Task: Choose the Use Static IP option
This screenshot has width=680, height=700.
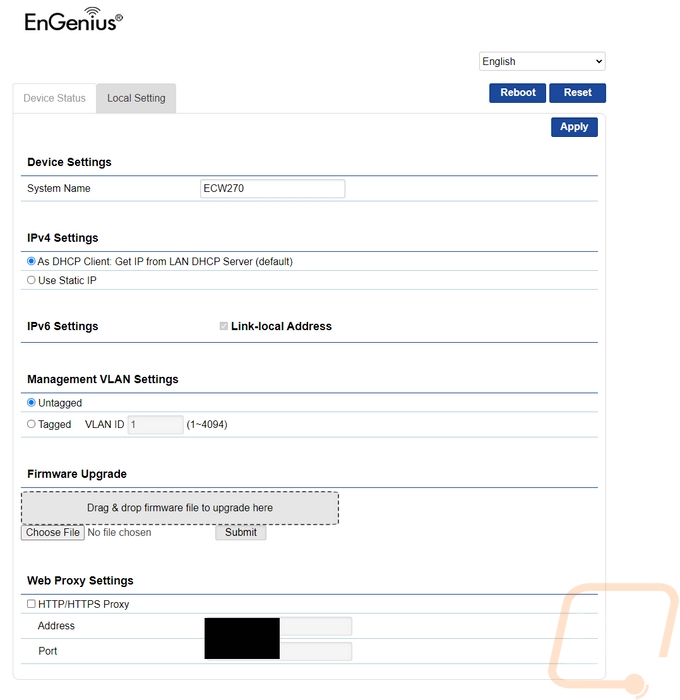Action: (31, 281)
